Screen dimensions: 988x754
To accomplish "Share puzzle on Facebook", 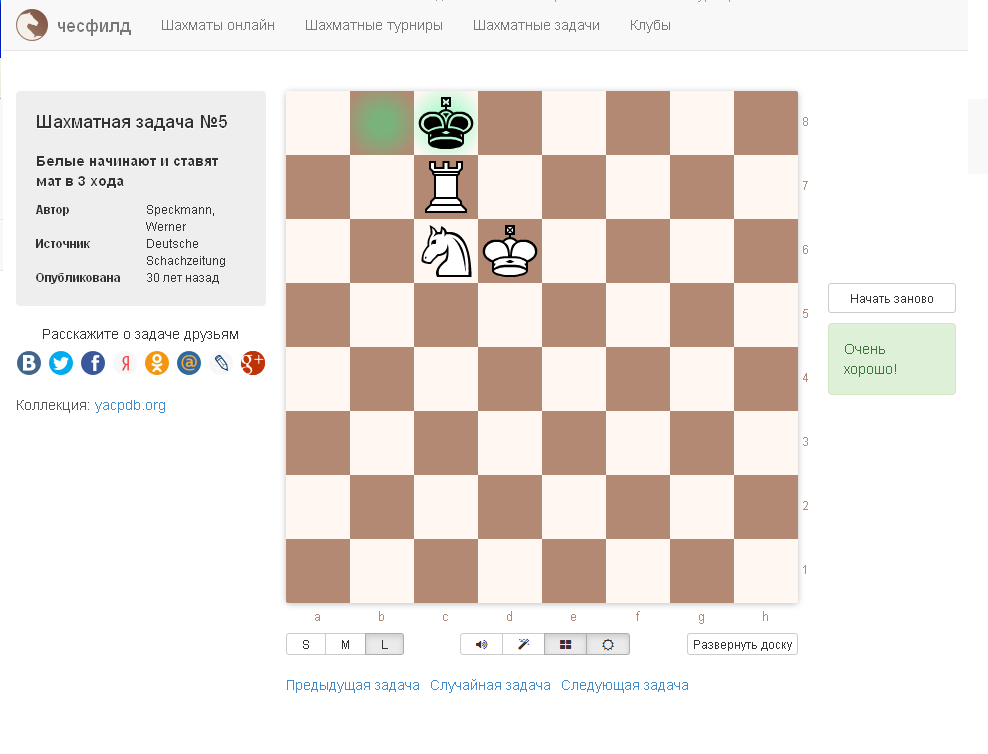I will (93, 363).
